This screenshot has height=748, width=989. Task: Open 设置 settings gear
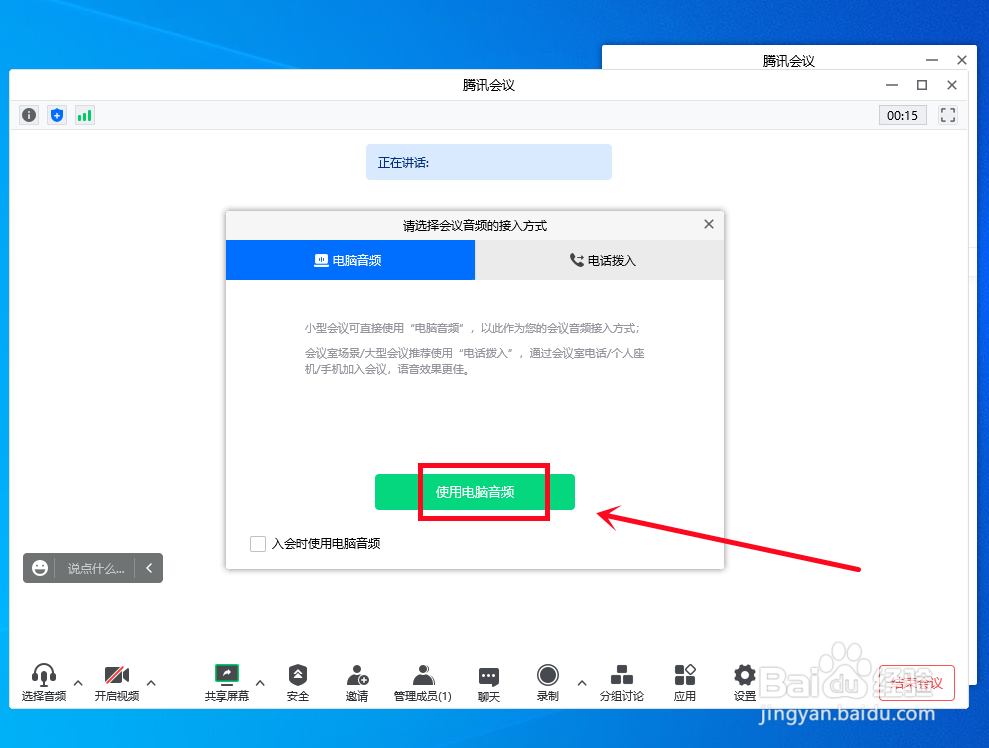pos(745,682)
